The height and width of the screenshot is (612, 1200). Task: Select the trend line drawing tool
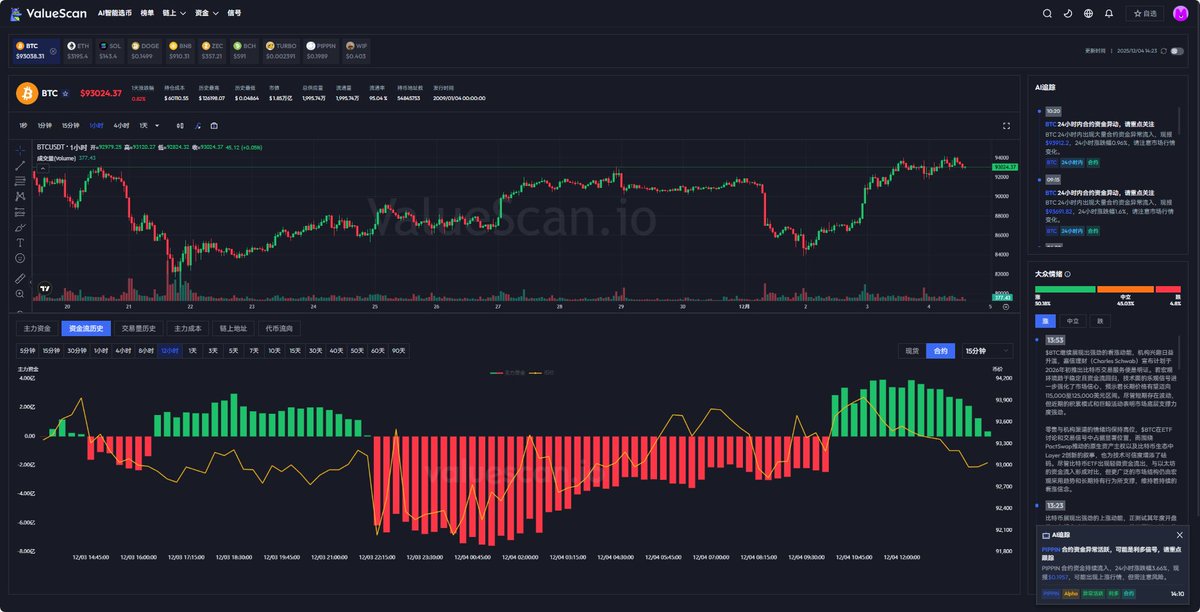tap(20, 165)
